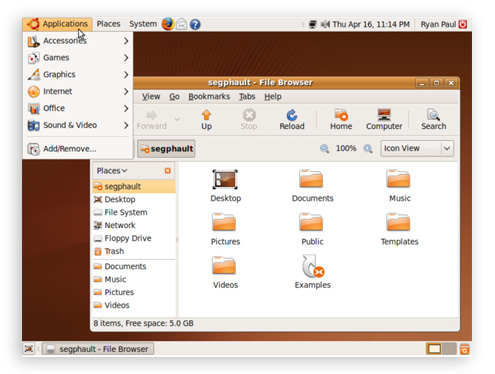
Task: Close the Places sidebar pane
Action: coord(168,171)
